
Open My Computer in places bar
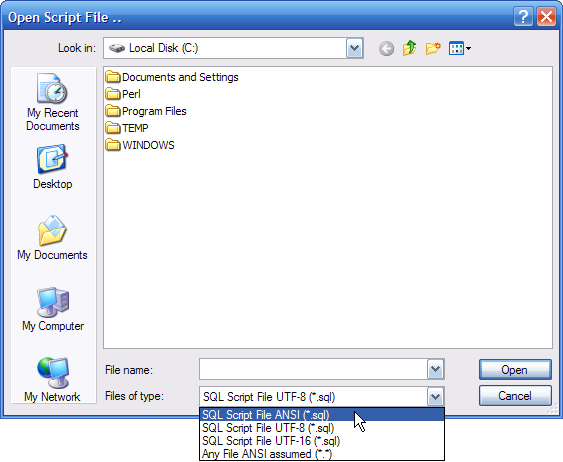pyautogui.click(x=53, y=309)
